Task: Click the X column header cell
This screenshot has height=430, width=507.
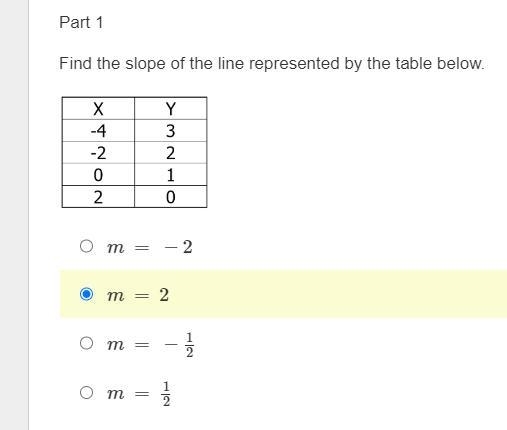Action: 98,108
